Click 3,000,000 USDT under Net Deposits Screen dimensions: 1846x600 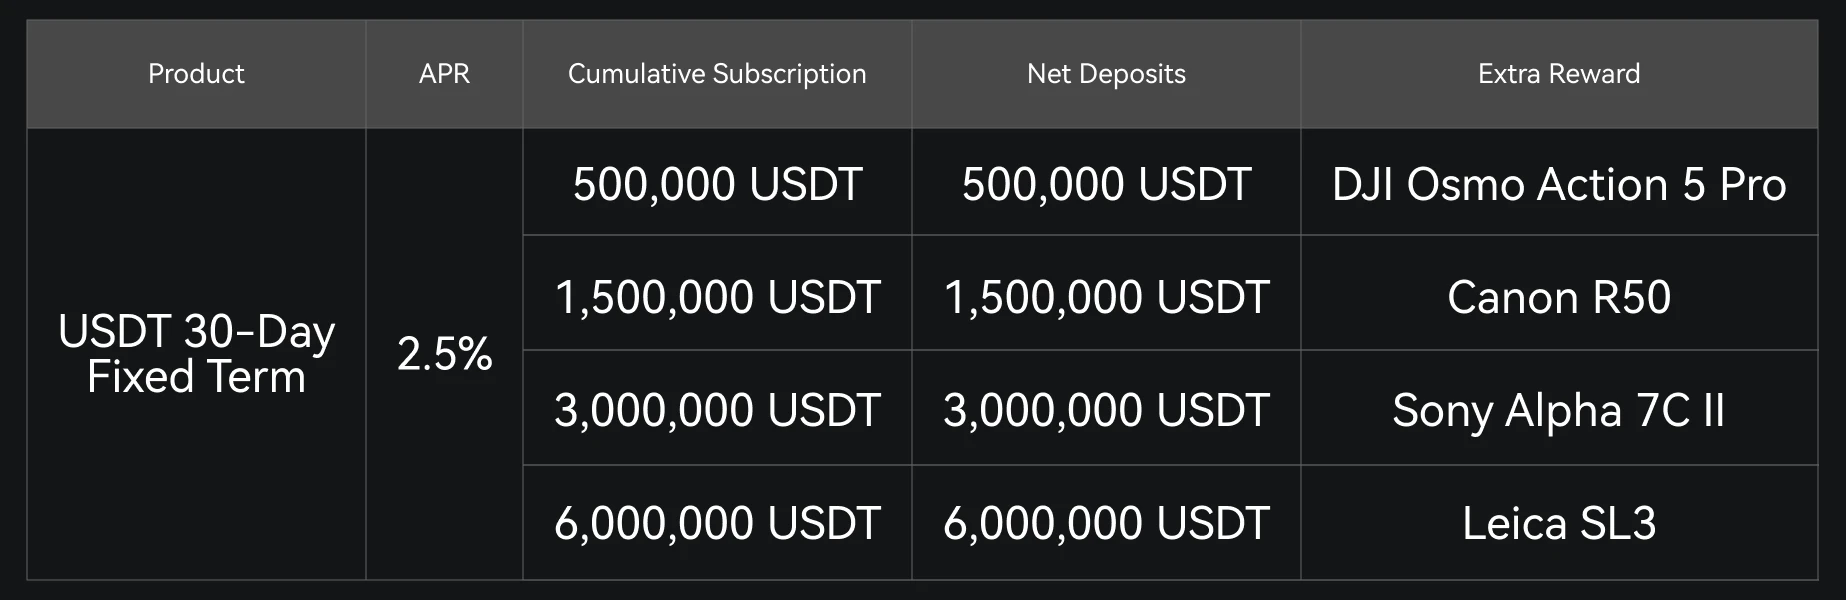pyautogui.click(x=1106, y=411)
